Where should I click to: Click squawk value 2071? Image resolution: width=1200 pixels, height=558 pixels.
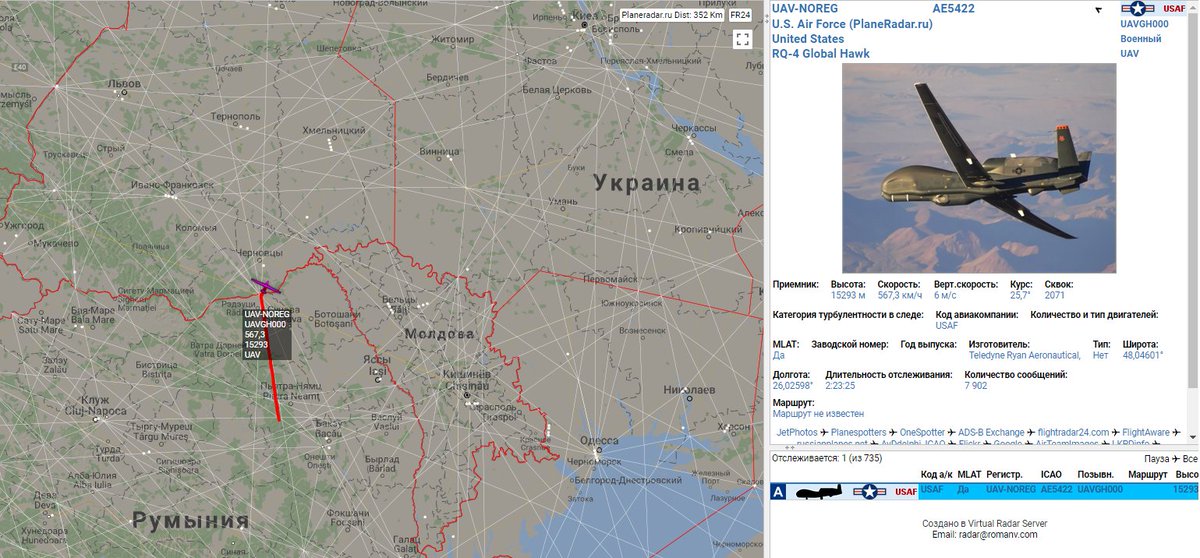coord(1055,295)
